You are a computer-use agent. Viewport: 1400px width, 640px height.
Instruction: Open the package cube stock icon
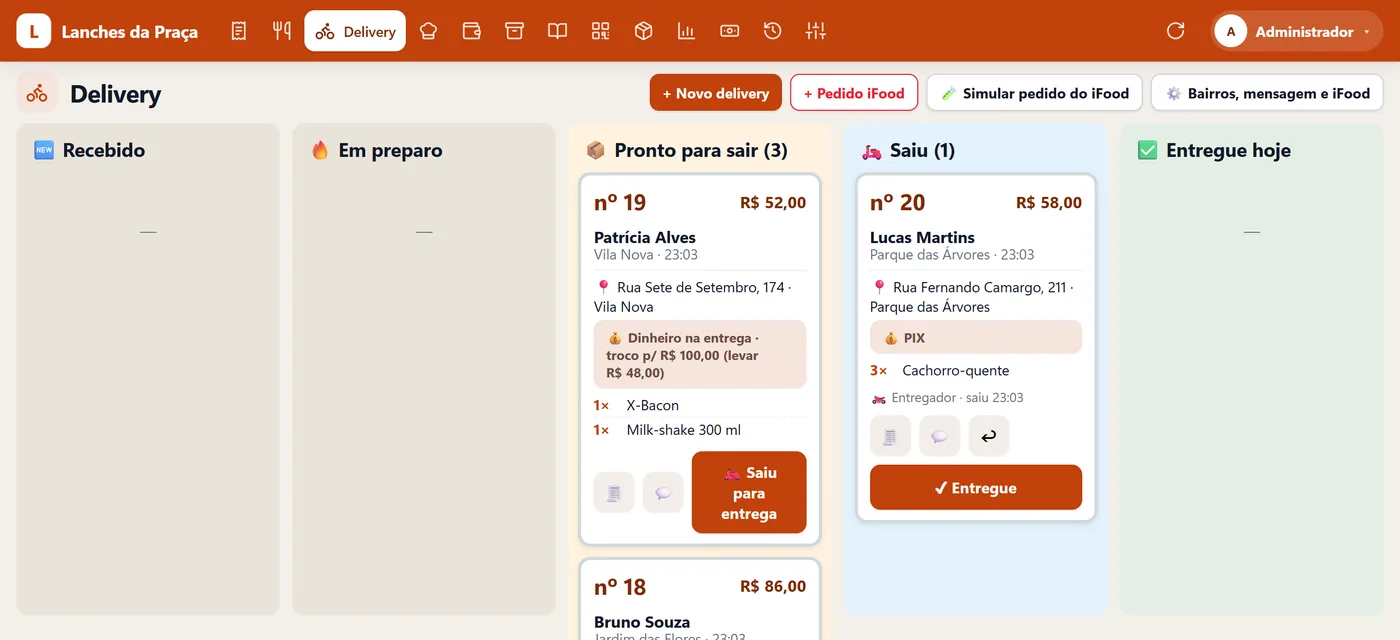click(643, 31)
